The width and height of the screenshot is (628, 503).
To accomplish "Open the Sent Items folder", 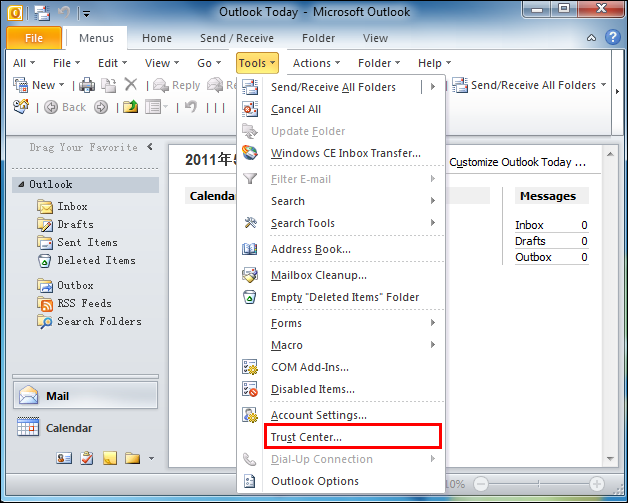I will [x=77, y=242].
